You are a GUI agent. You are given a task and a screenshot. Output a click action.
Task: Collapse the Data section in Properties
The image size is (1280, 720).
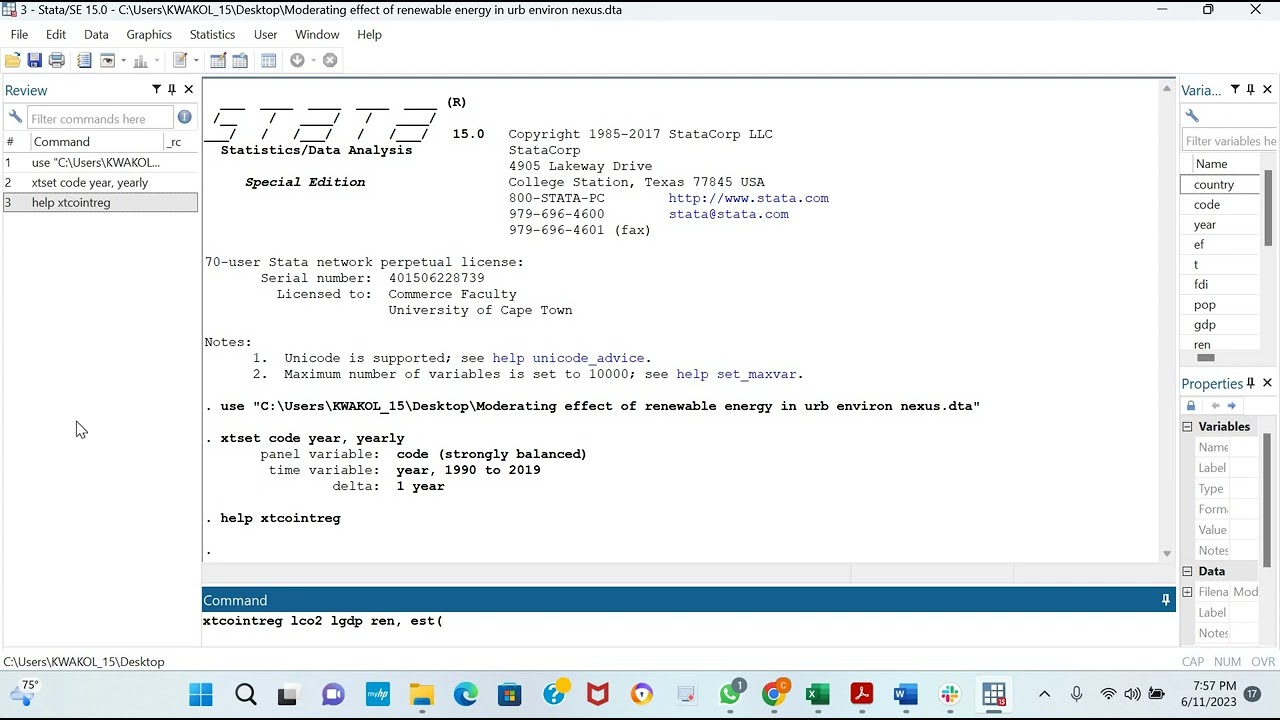coord(1188,572)
